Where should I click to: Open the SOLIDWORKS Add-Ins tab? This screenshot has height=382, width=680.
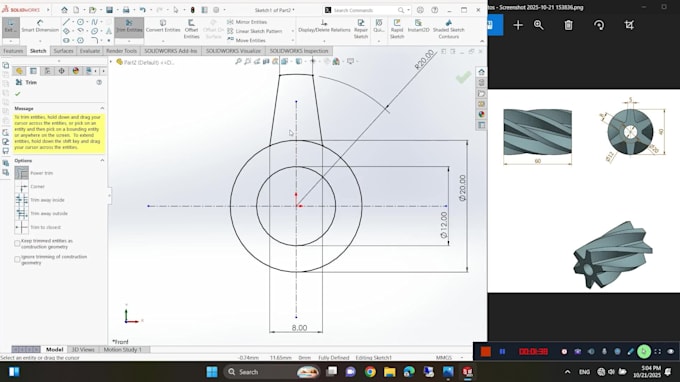[170, 51]
